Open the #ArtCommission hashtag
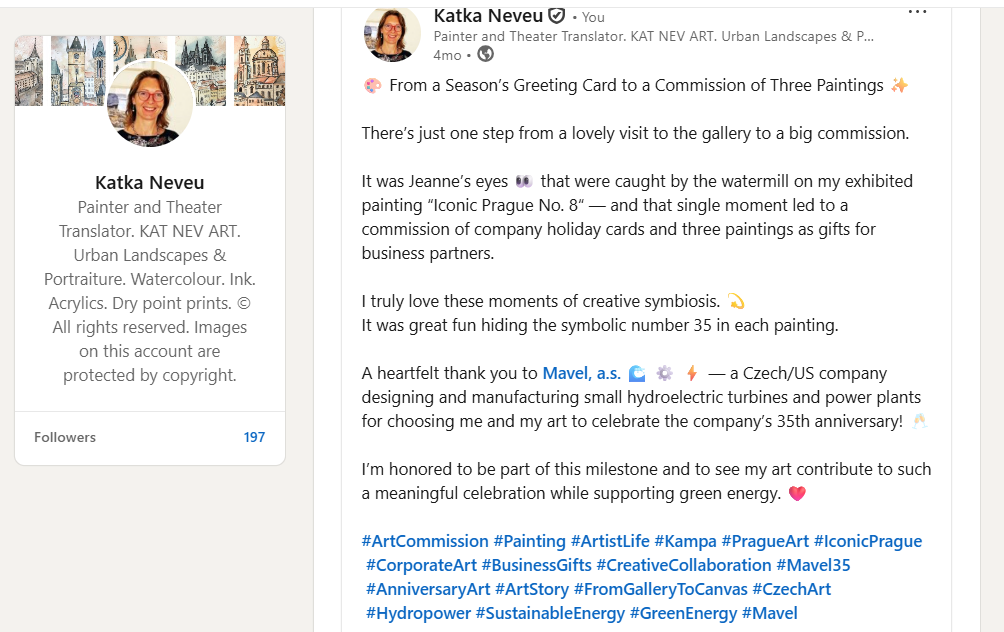 pyautogui.click(x=425, y=541)
